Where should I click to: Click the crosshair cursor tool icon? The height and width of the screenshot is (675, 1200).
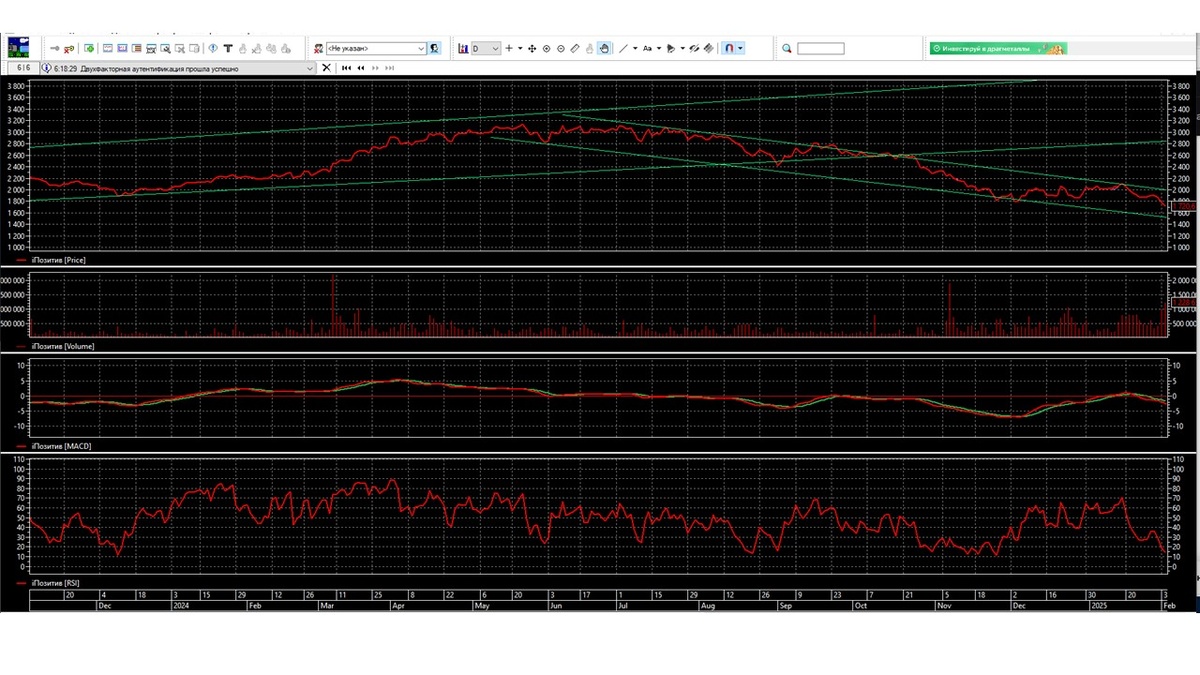[x=509, y=48]
